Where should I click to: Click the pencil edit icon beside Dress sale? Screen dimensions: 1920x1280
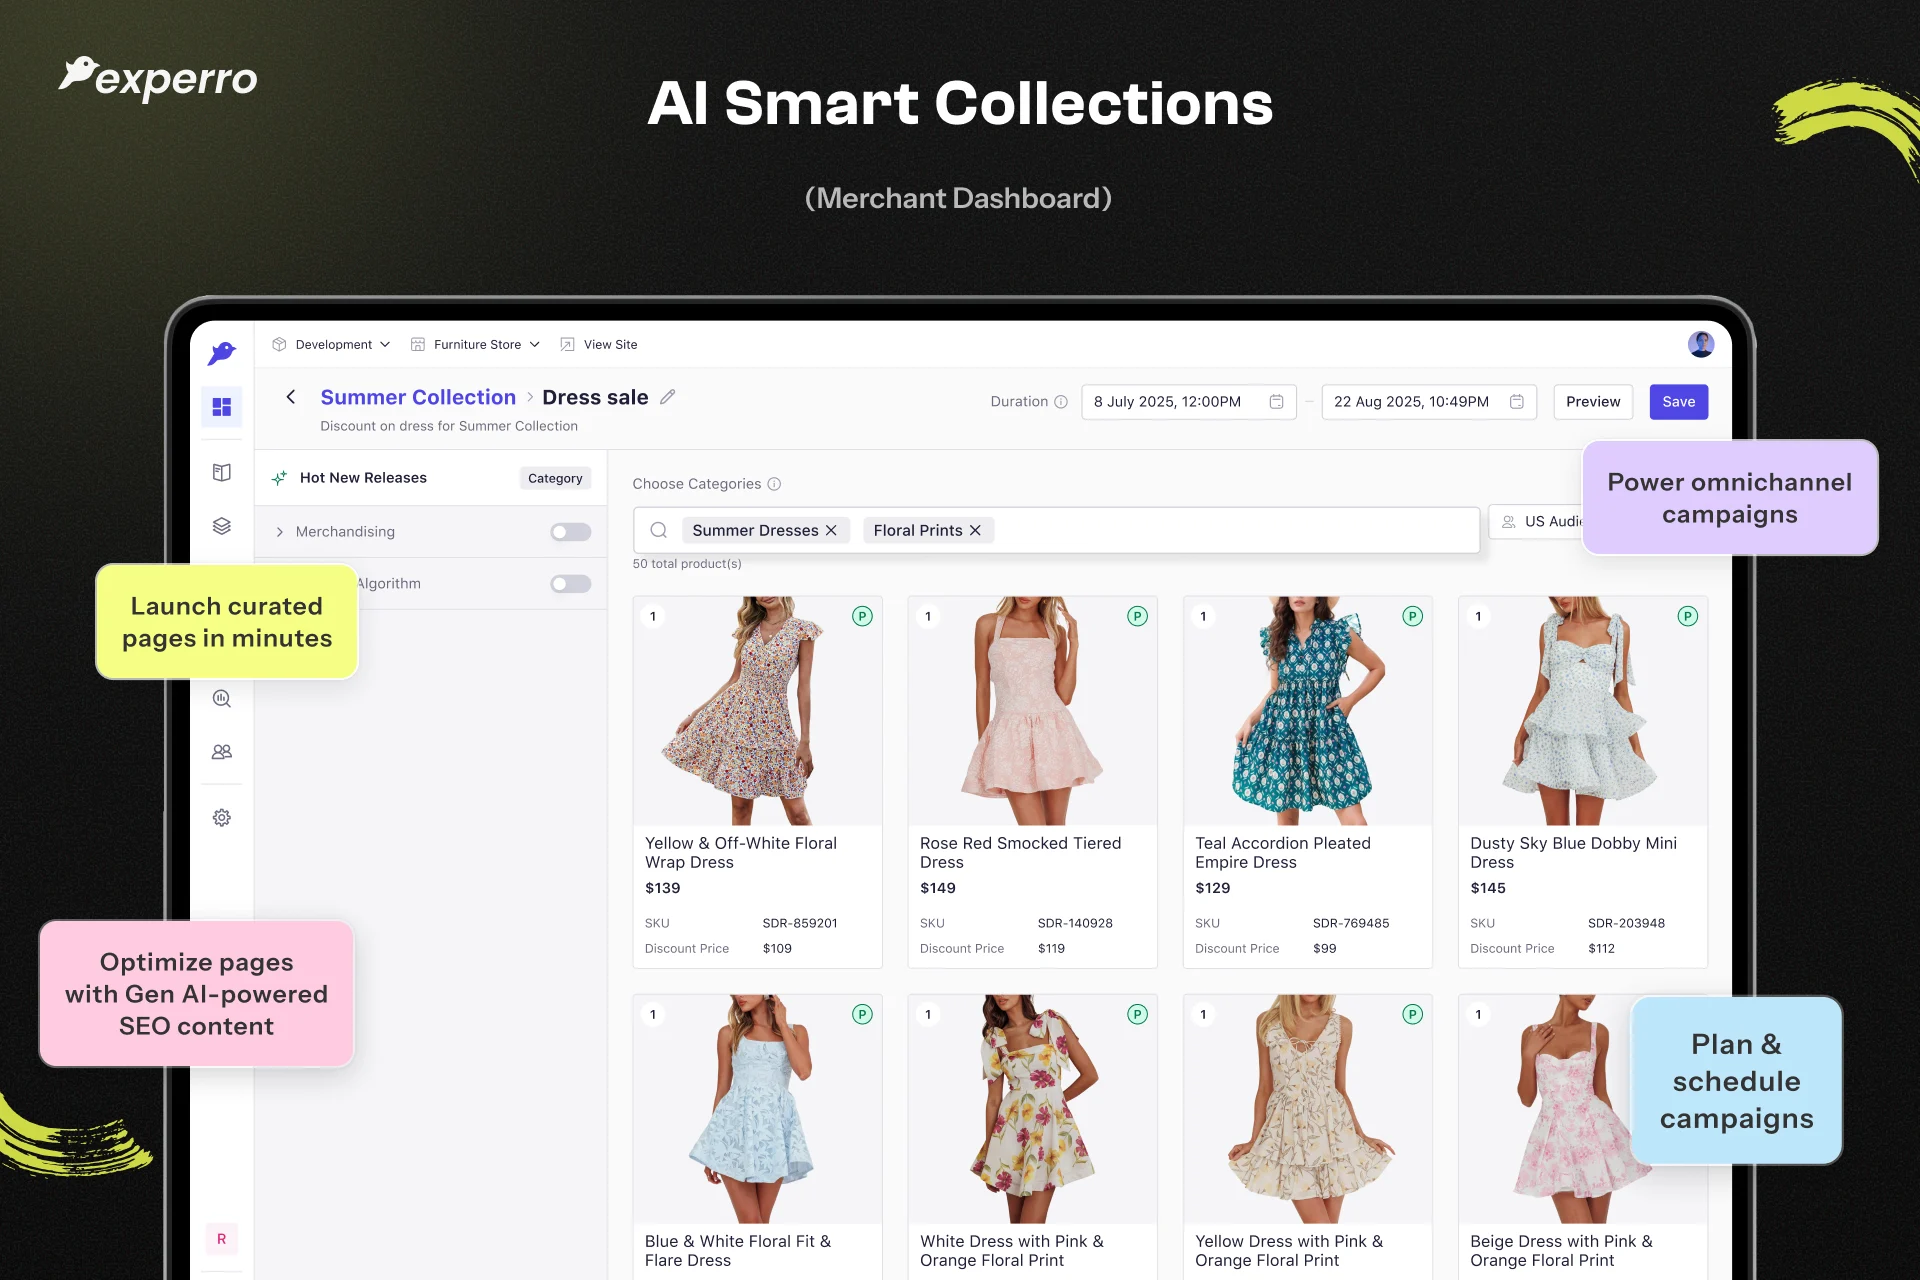coord(668,397)
